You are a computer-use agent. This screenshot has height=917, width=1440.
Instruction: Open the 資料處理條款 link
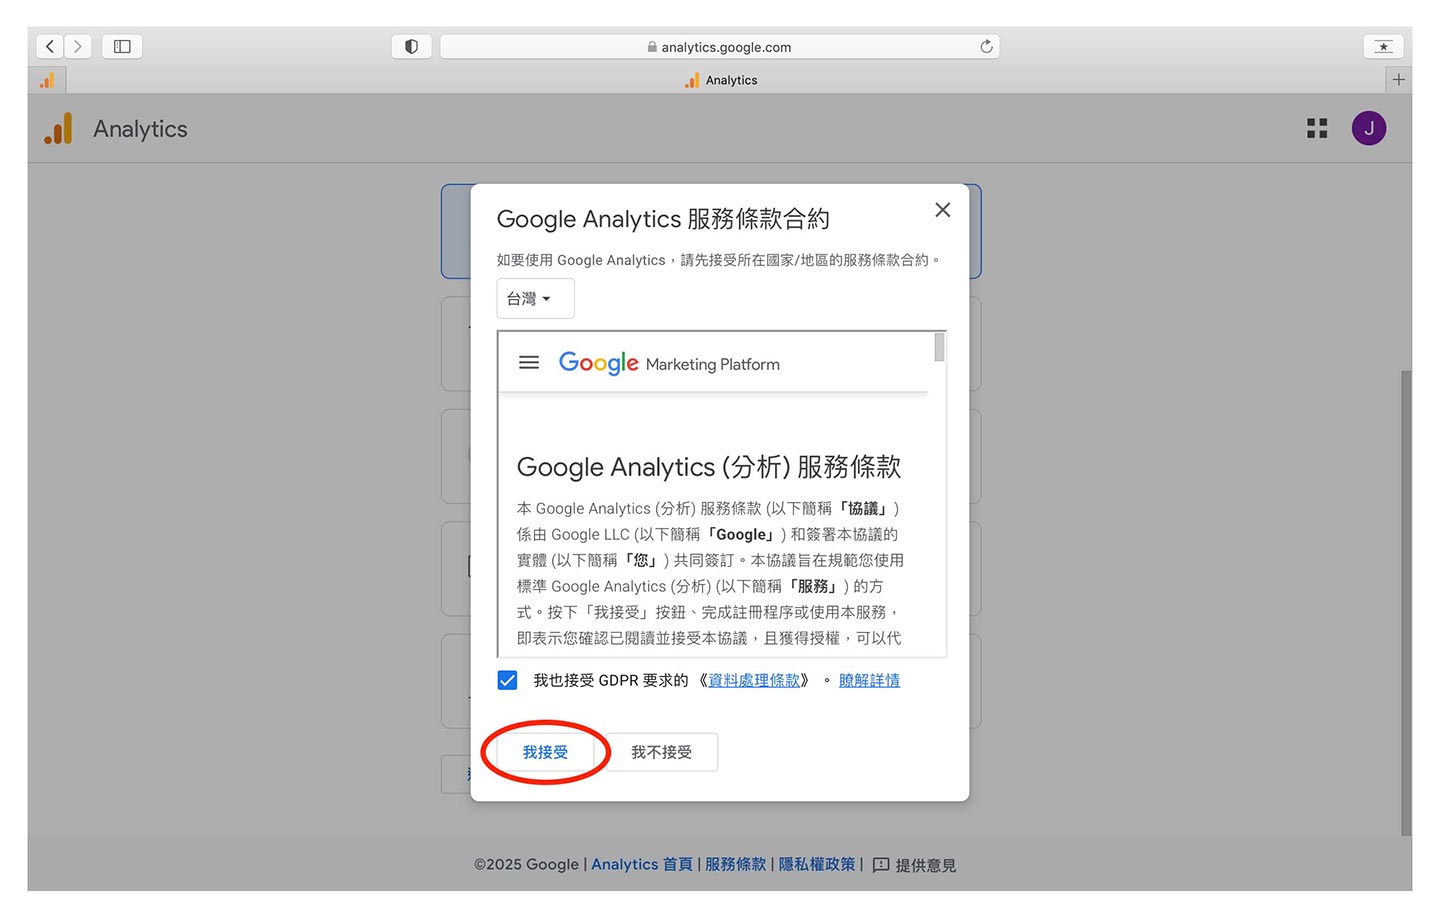[x=754, y=681]
